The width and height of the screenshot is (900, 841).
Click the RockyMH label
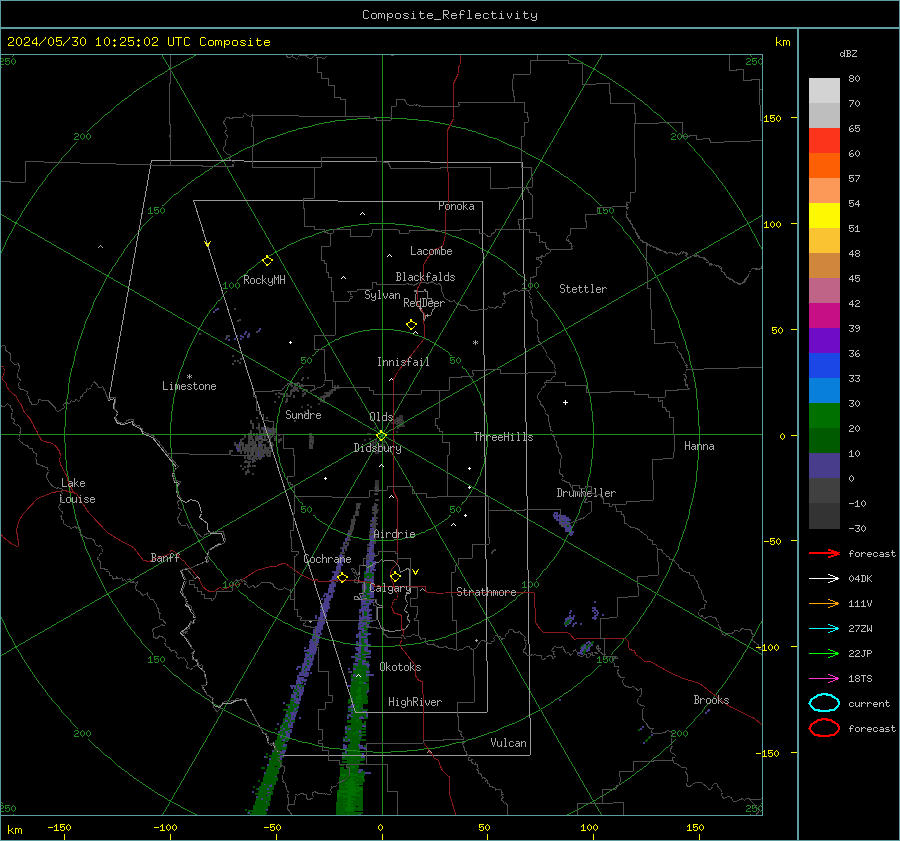coord(264,280)
